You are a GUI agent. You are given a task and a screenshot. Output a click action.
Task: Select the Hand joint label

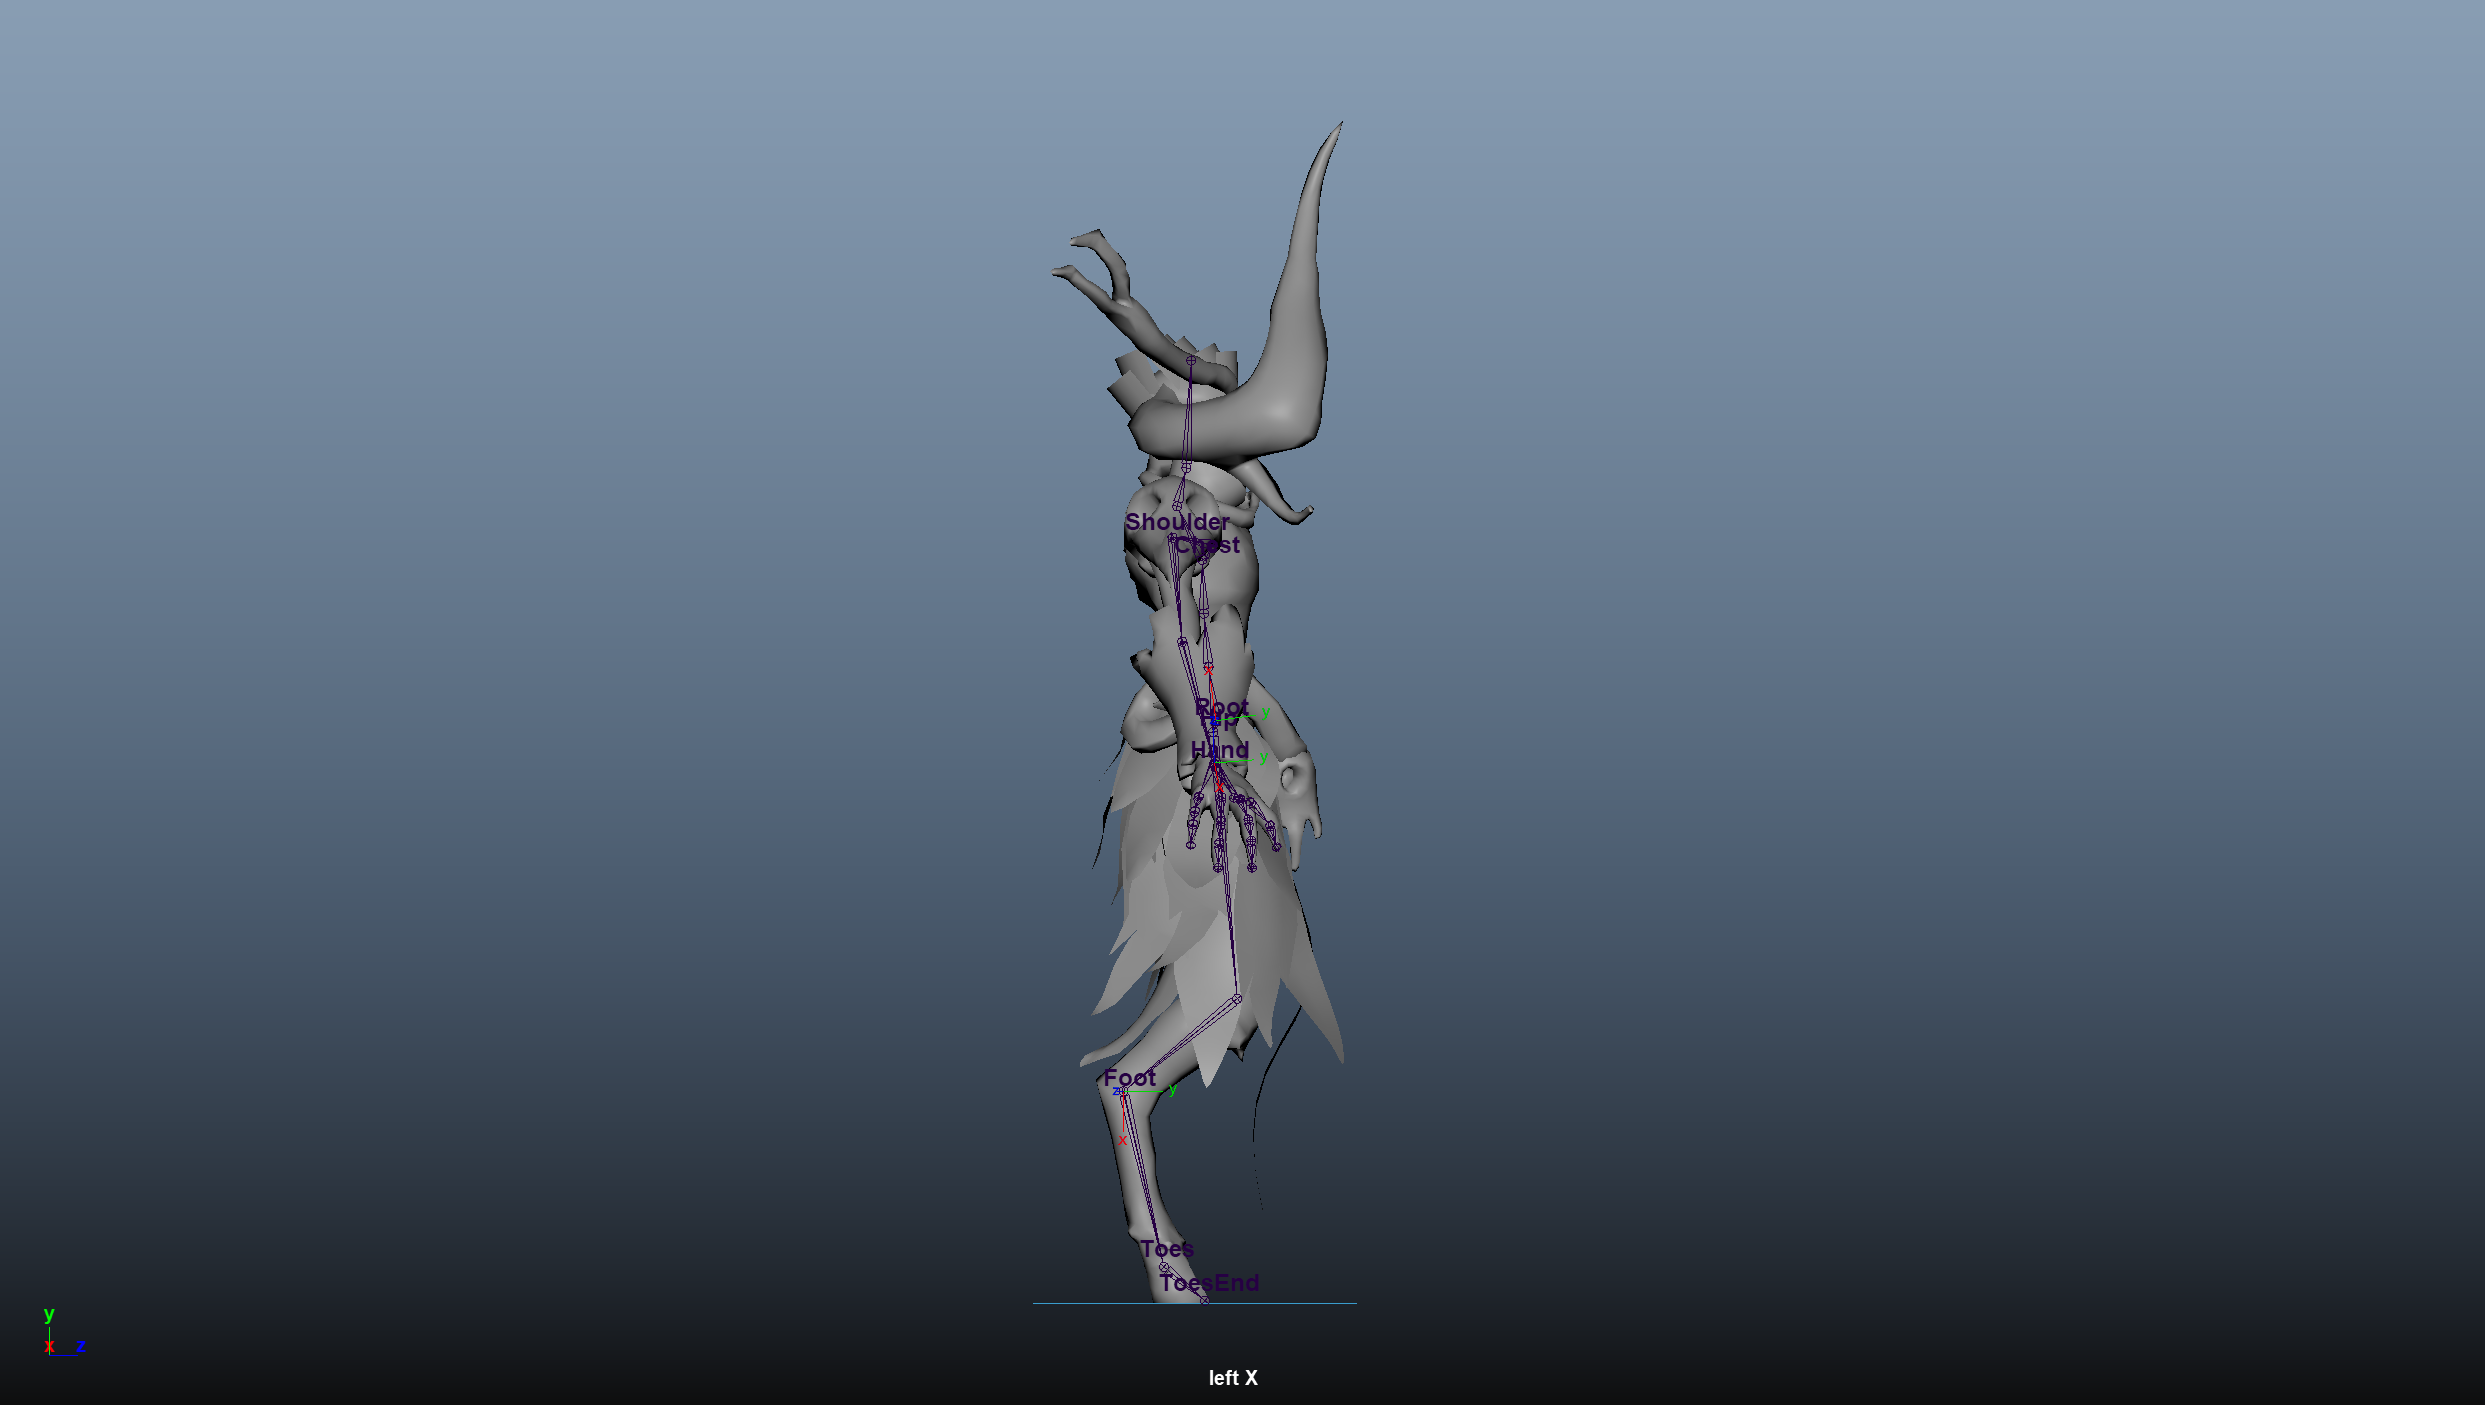(x=1220, y=750)
